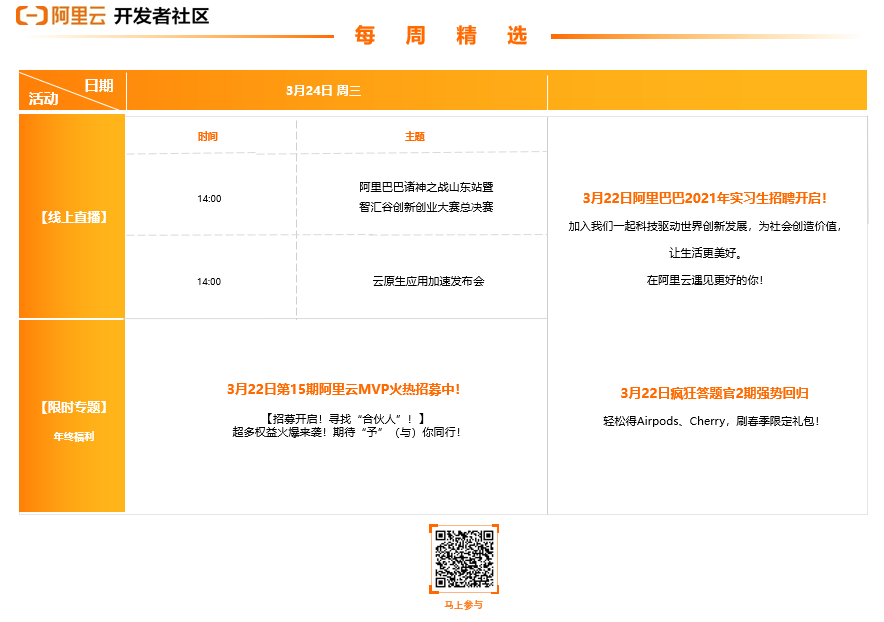This screenshot has width=884, height=622.
Task: Open 3月22日阿里巴巴2021年实习生招聘开启 headline
Action: click(x=705, y=198)
